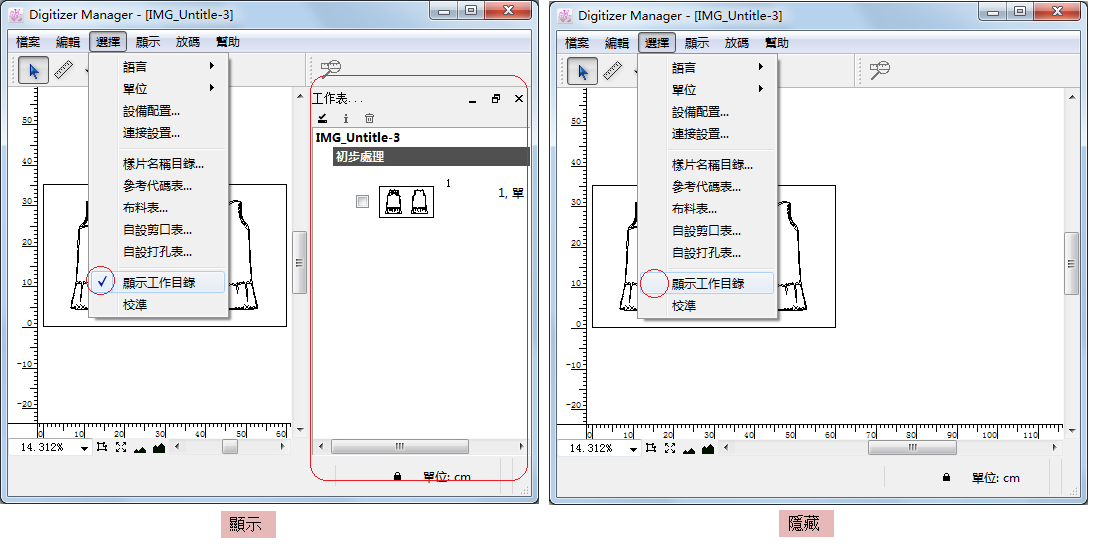Click the info icon in work table panel
1094x546 pixels.
(346, 118)
